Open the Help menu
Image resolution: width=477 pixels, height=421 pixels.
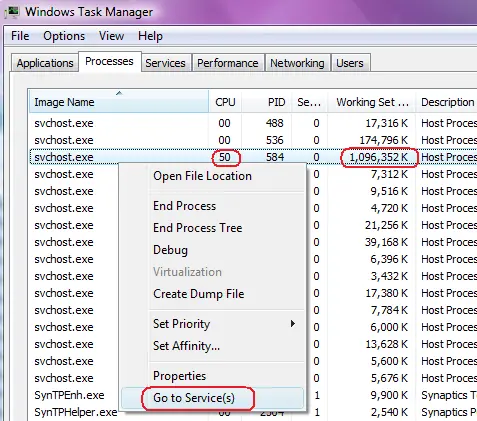[x=150, y=36]
